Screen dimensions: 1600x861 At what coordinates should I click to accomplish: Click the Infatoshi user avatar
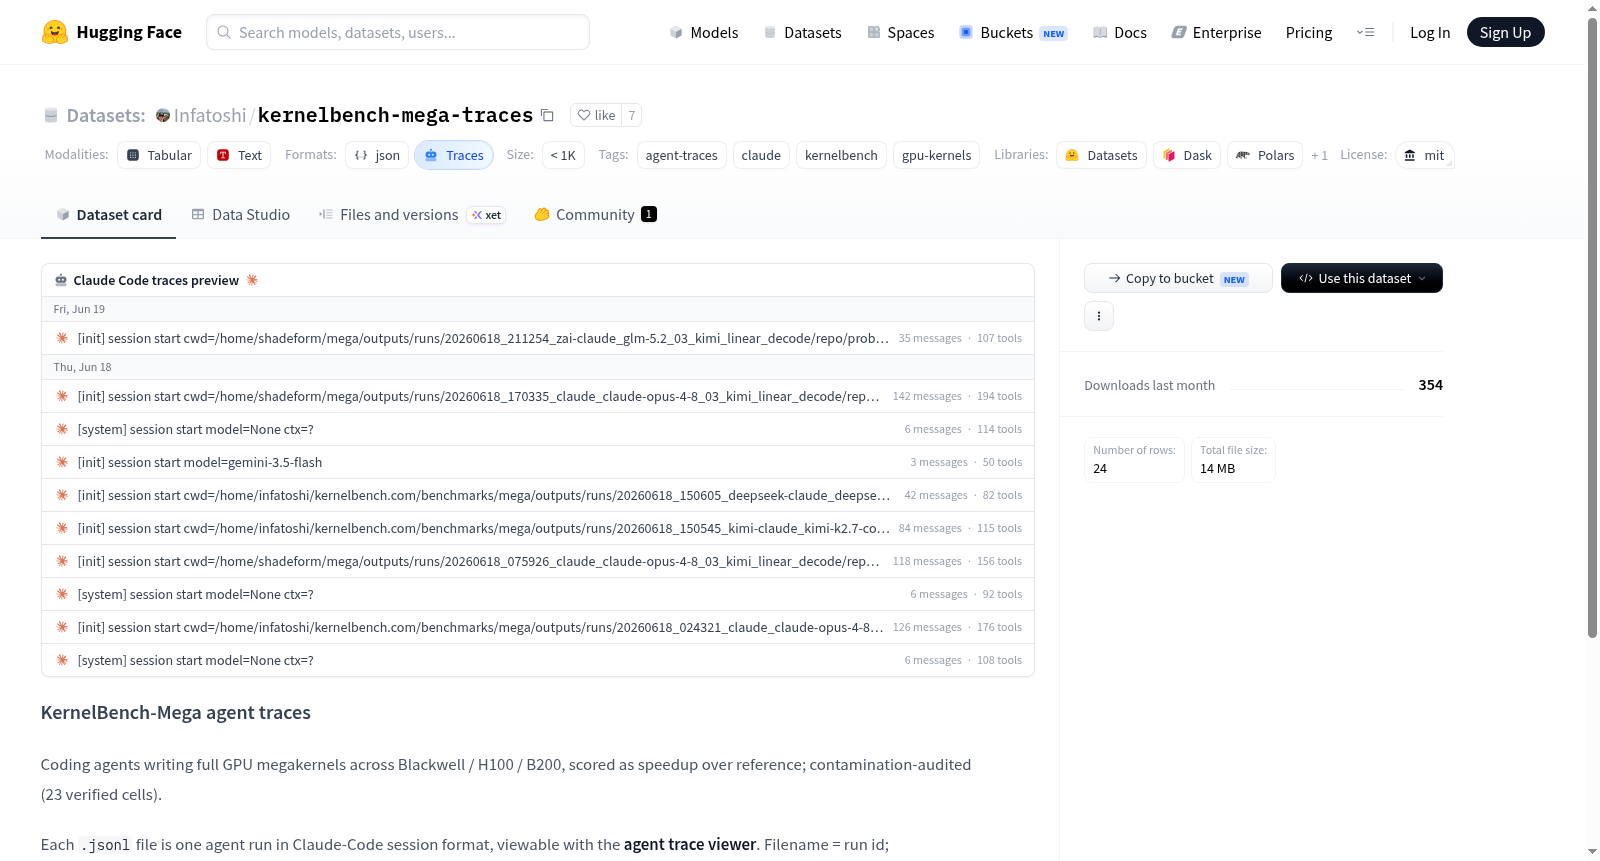click(163, 116)
